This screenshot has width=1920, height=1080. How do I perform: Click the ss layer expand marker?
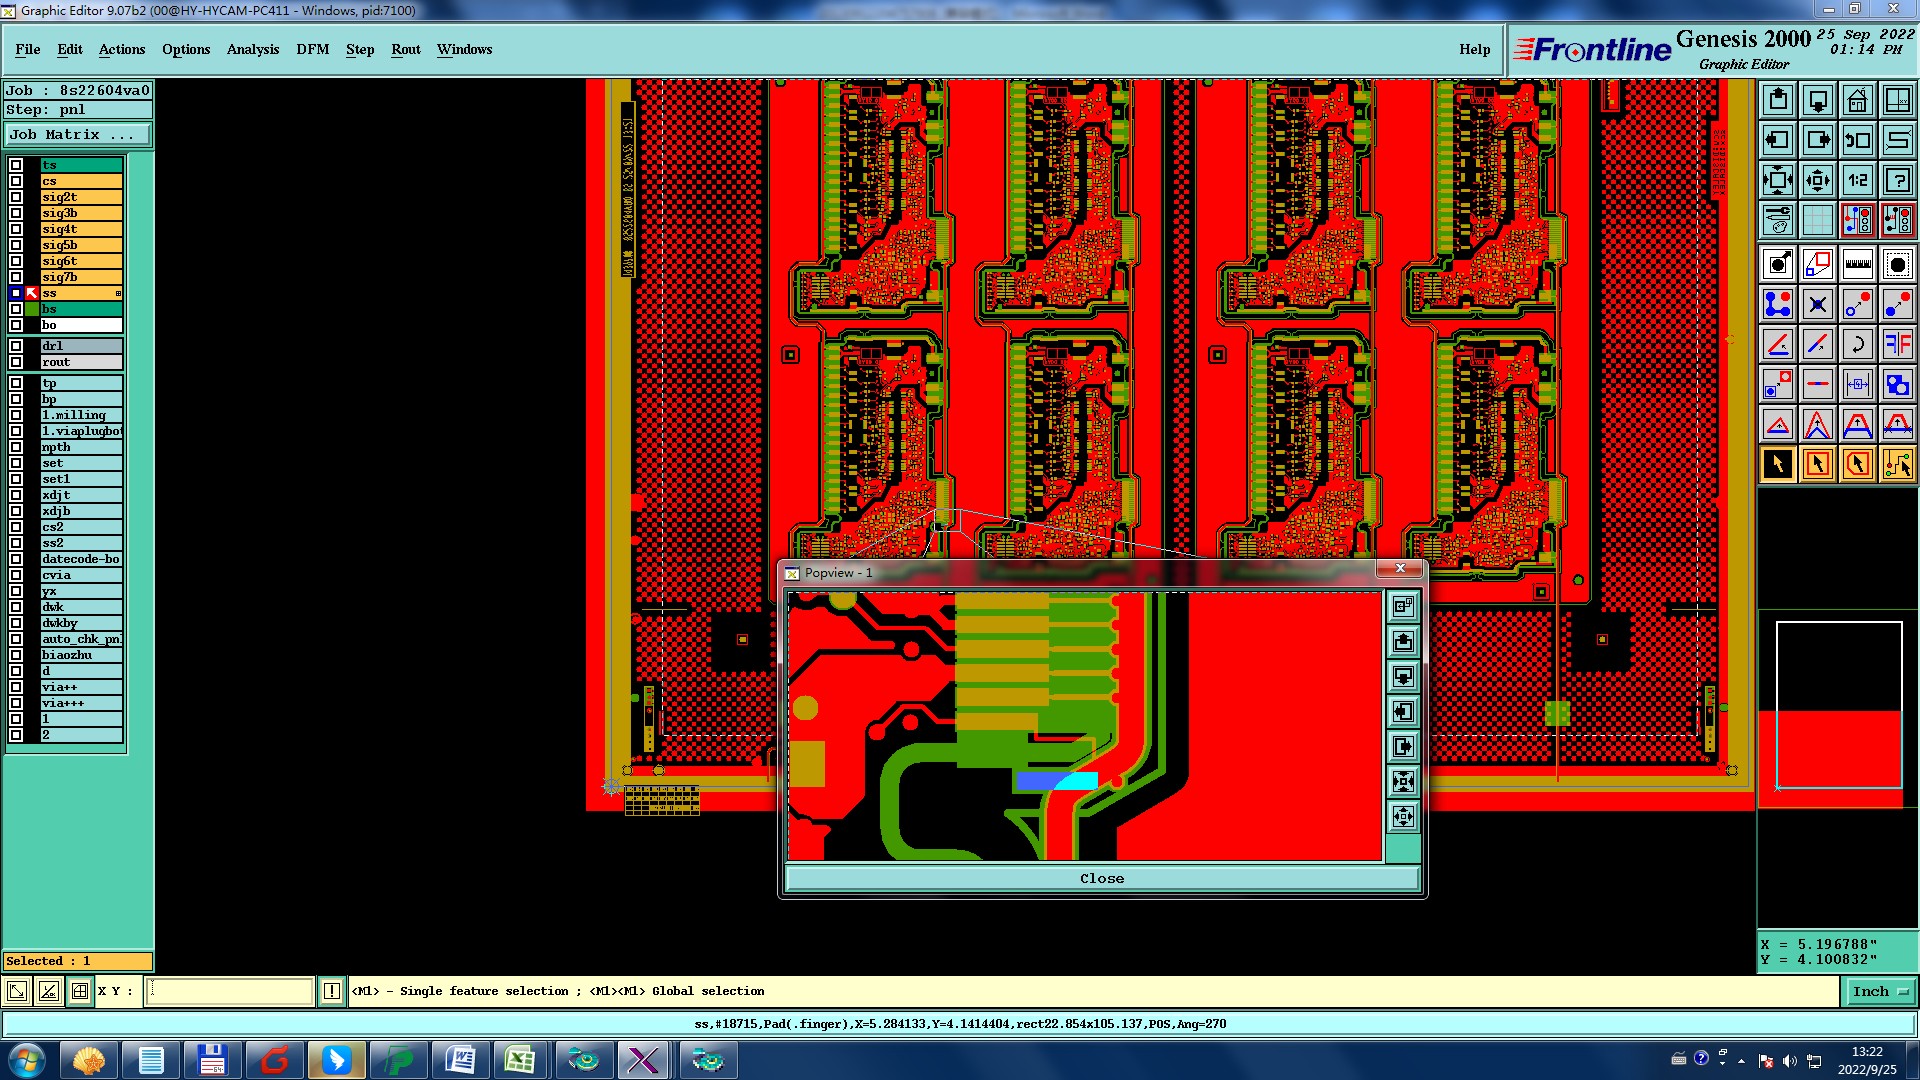[118, 293]
